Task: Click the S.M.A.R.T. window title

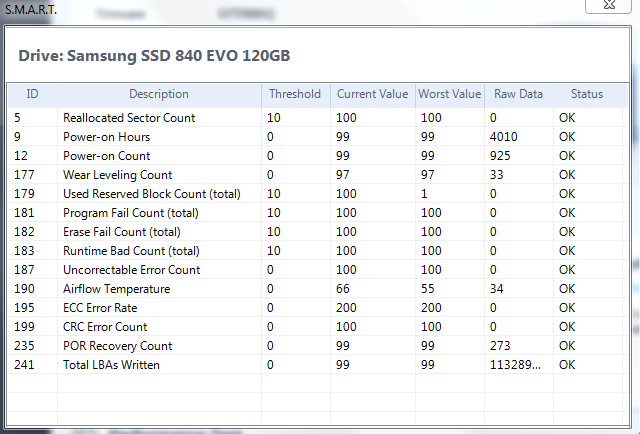Action: [x=31, y=9]
